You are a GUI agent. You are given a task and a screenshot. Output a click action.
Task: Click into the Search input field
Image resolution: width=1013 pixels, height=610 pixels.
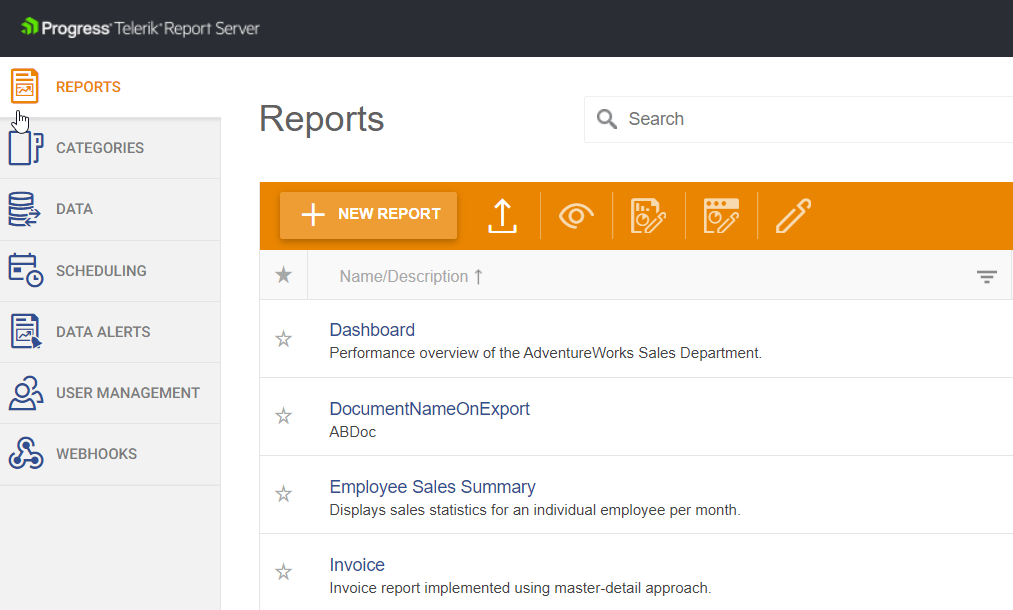(x=799, y=120)
